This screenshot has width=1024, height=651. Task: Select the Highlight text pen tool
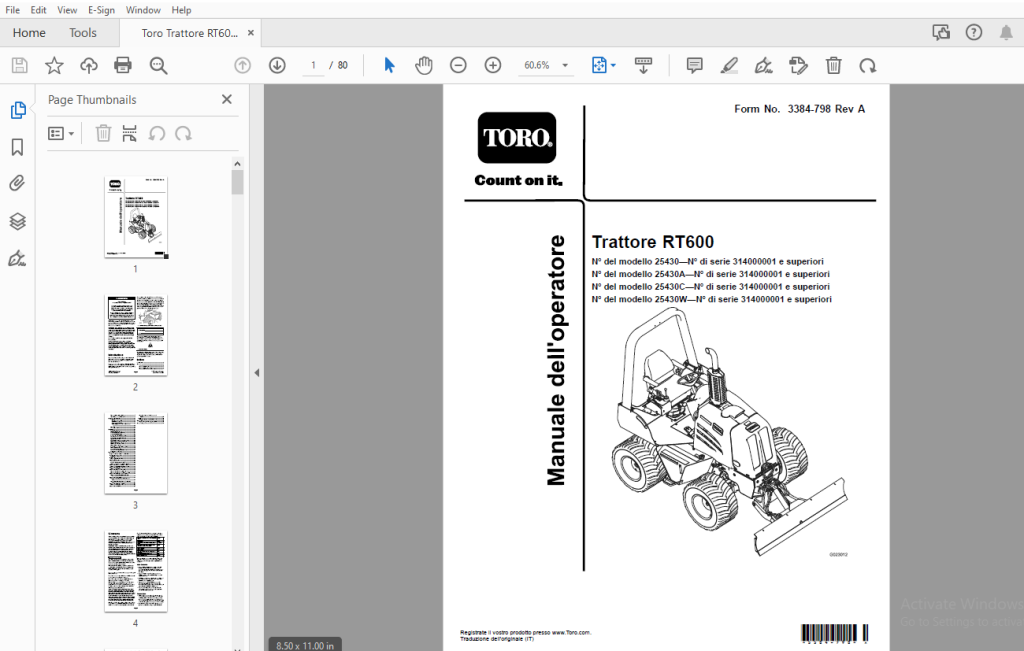pyautogui.click(x=729, y=65)
